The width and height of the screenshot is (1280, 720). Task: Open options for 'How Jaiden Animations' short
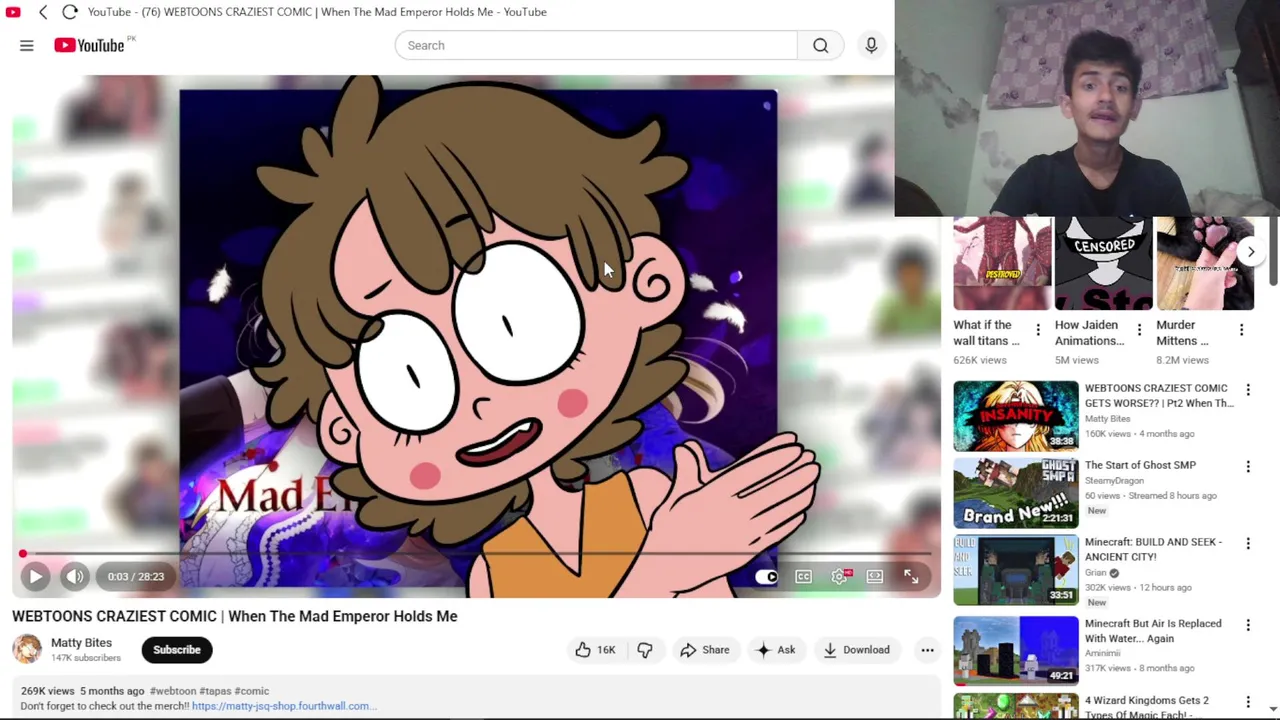click(x=1139, y=330)
